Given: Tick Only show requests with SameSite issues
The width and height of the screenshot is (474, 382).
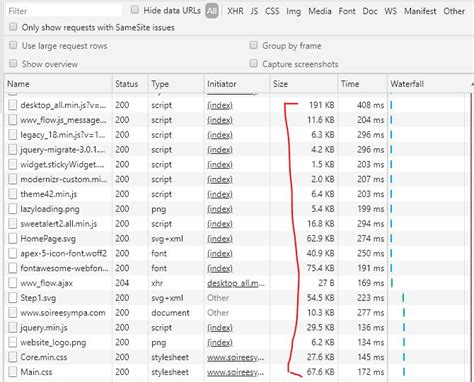Looking at the screenshot, I should point(13,27).
